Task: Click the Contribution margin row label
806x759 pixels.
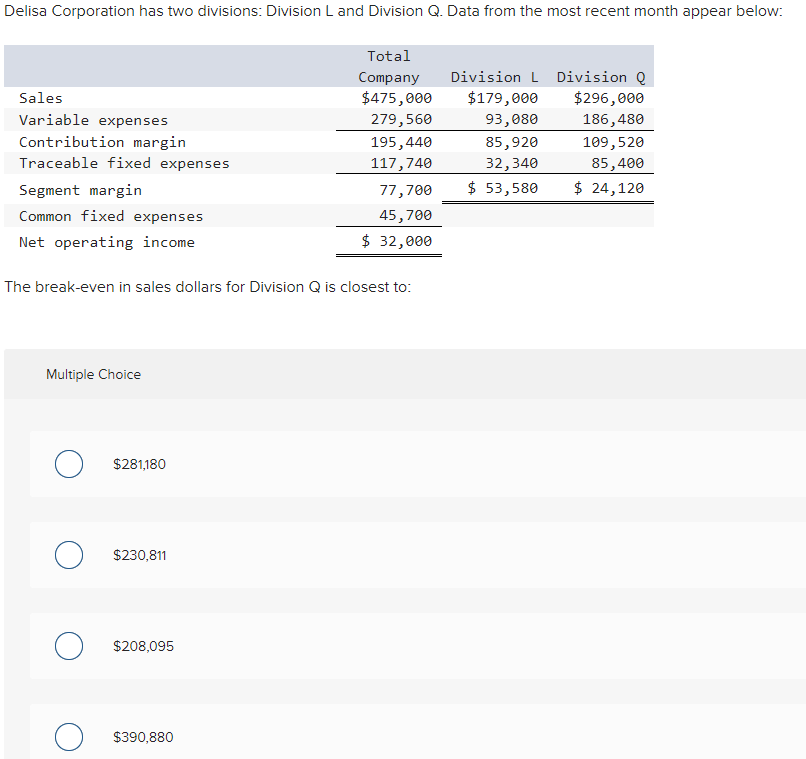Action: (x=102, y=142)
